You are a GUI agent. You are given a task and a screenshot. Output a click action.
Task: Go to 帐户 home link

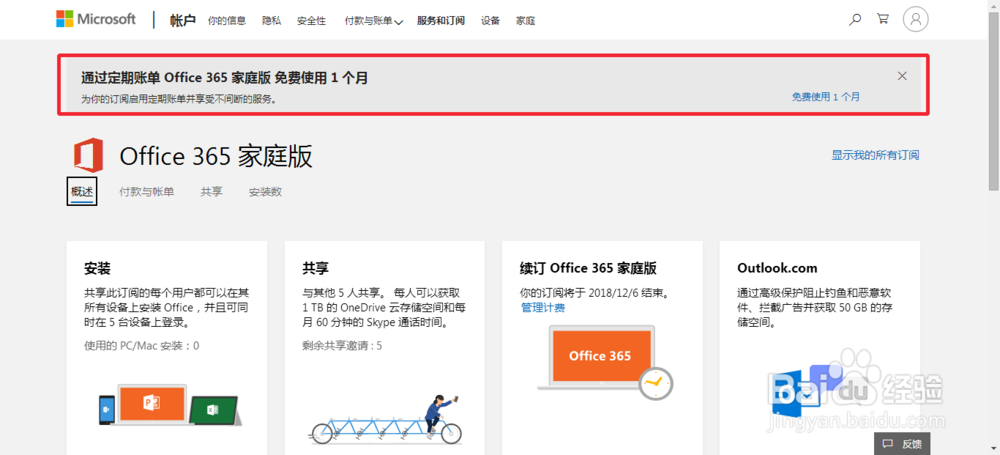pyautogui.click(x=182, y=20)
